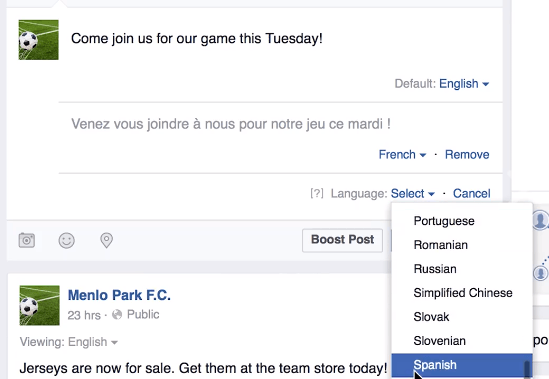Click the [?] language help icon
This screenshot has height=379, width=549.
317,193
